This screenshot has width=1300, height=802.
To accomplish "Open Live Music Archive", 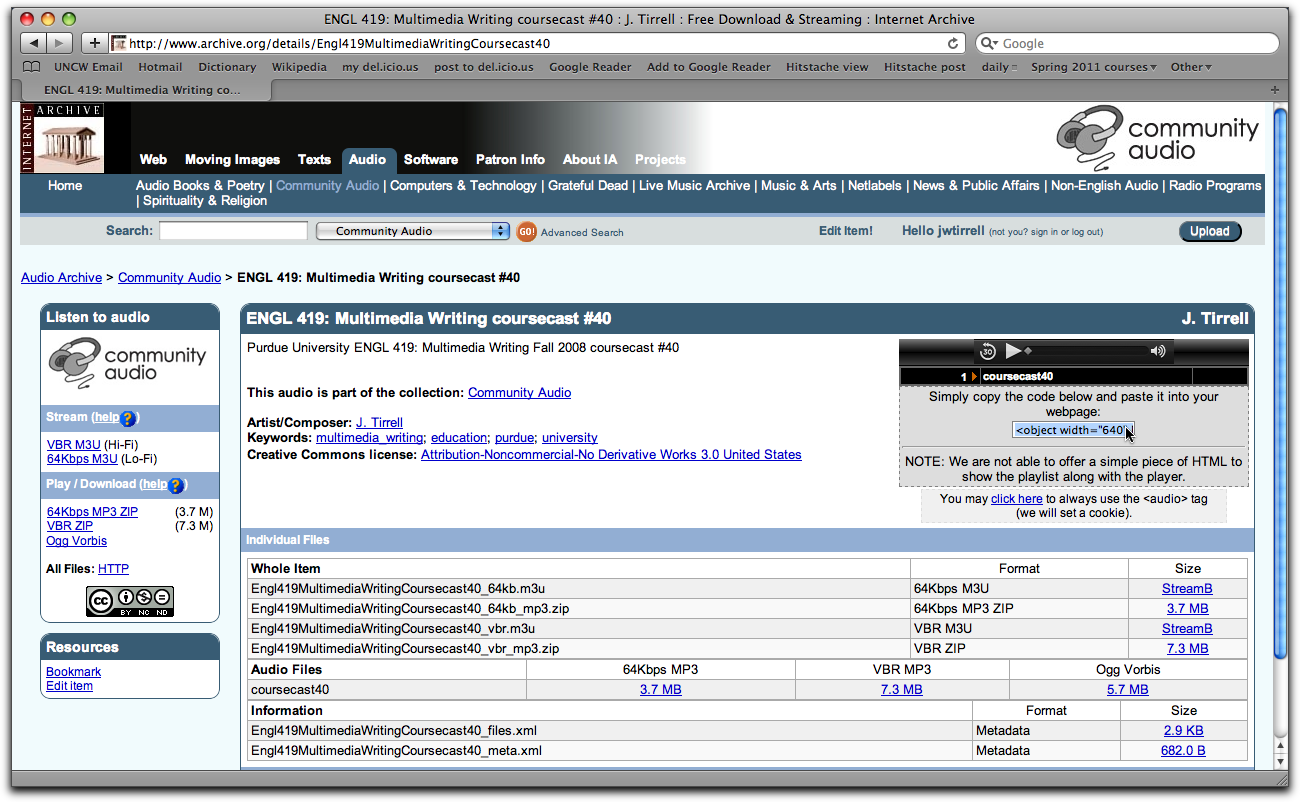I will (694, 185).
